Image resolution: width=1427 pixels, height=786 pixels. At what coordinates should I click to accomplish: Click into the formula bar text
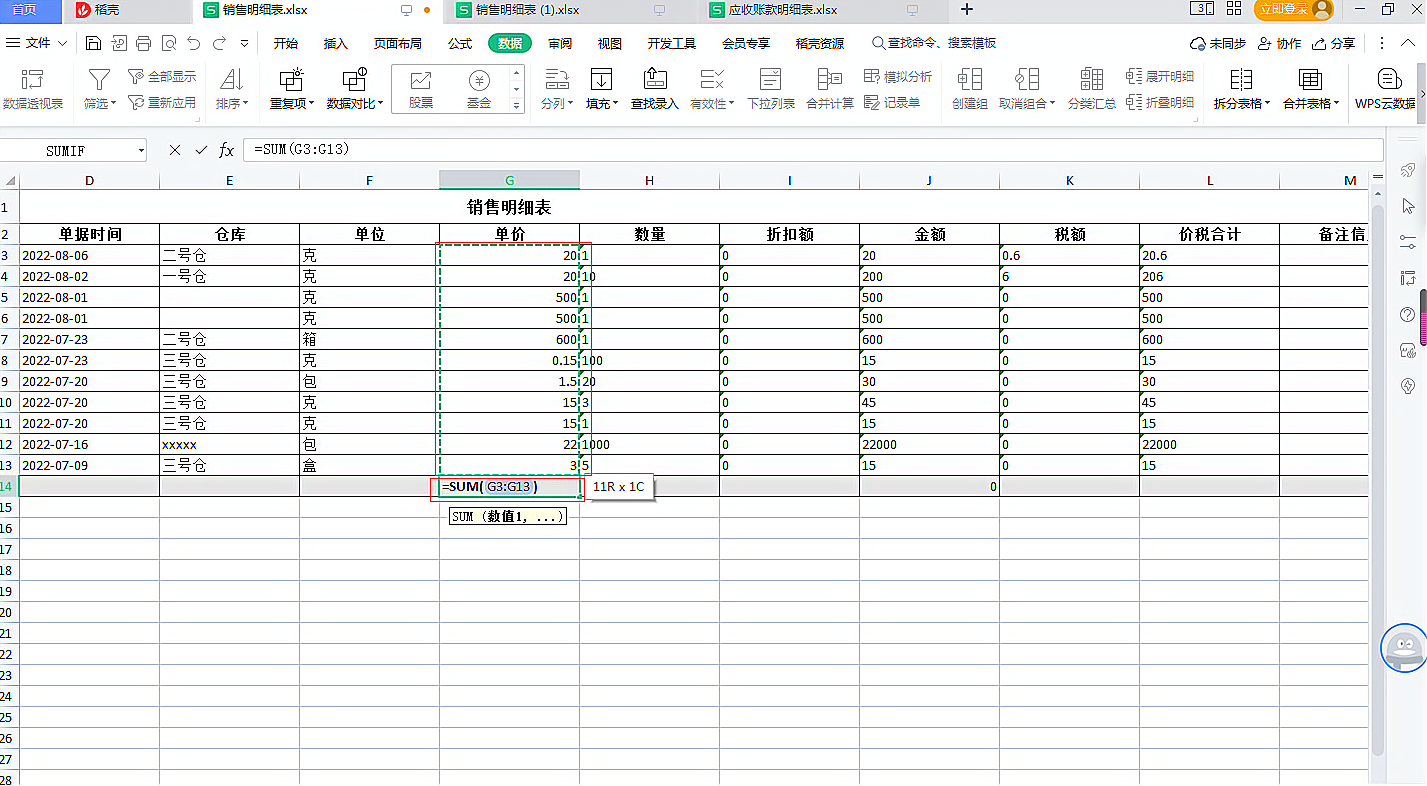pos(813,150)
